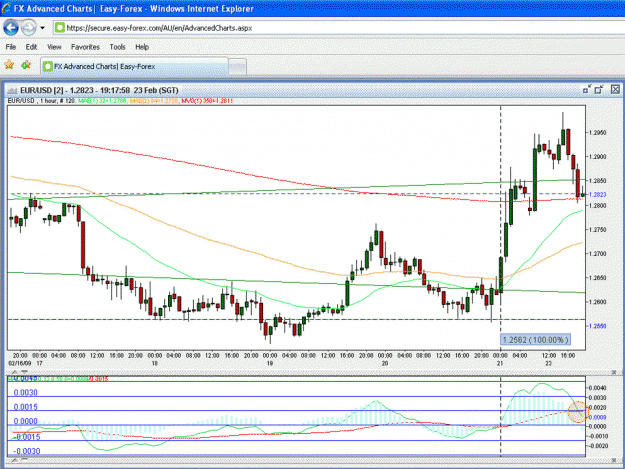Viewport: 625px width, 469px height.
Task: Click the chart icon beside EUR/USD [2] title
Action: tap(12, 91)
